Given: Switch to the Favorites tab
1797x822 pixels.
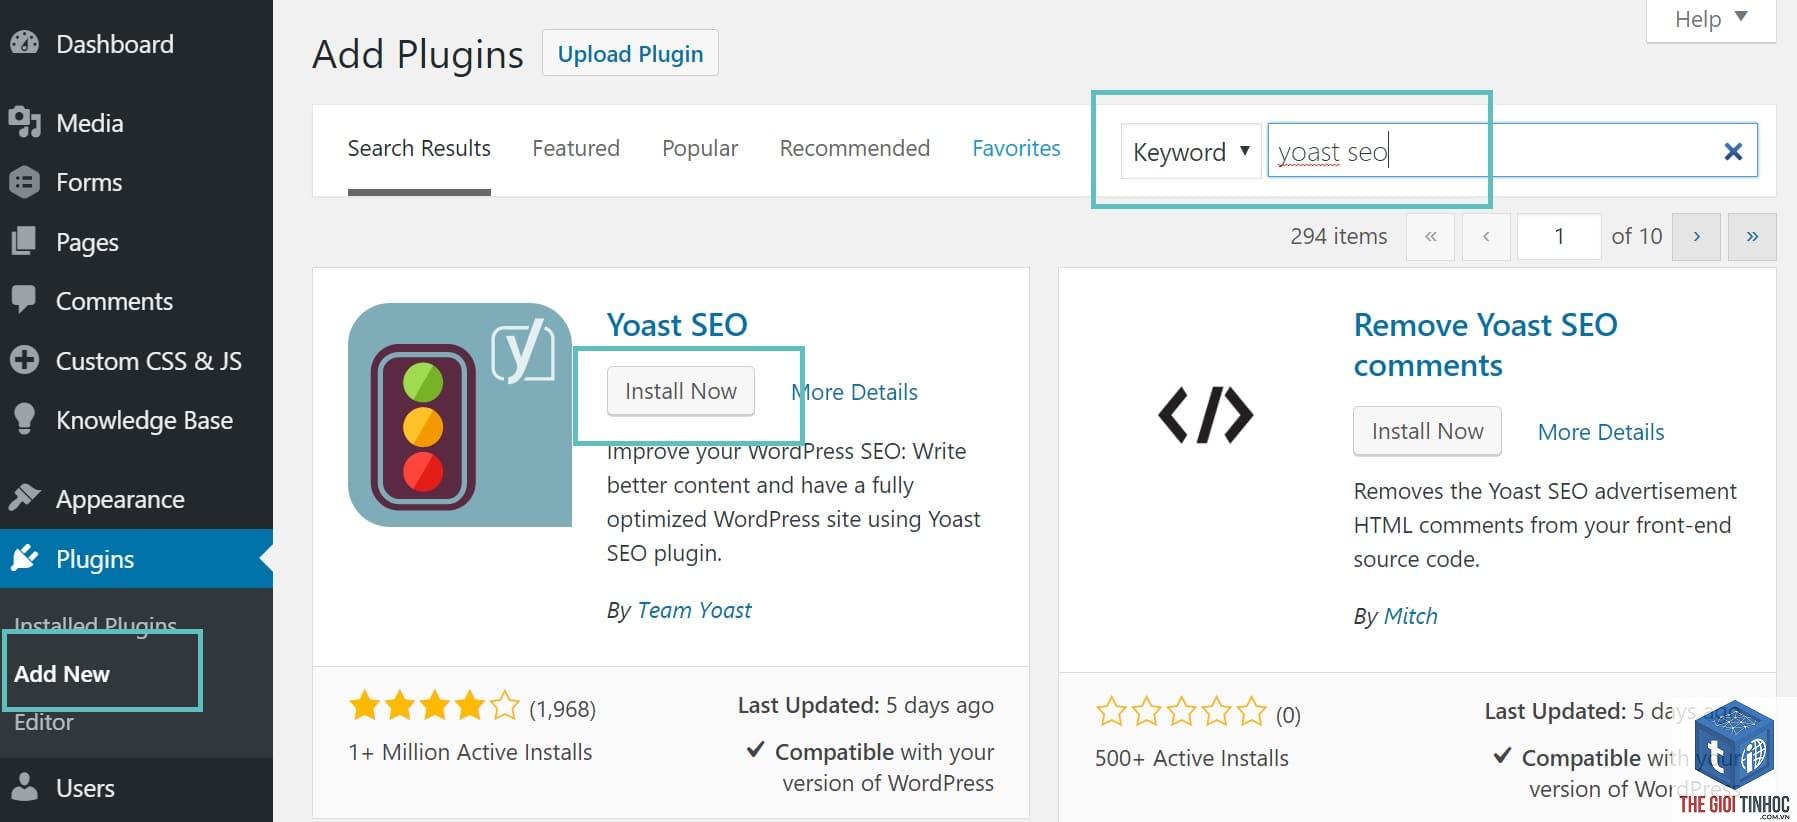Looking at the screenshot, I should (x=1016, y=148).
